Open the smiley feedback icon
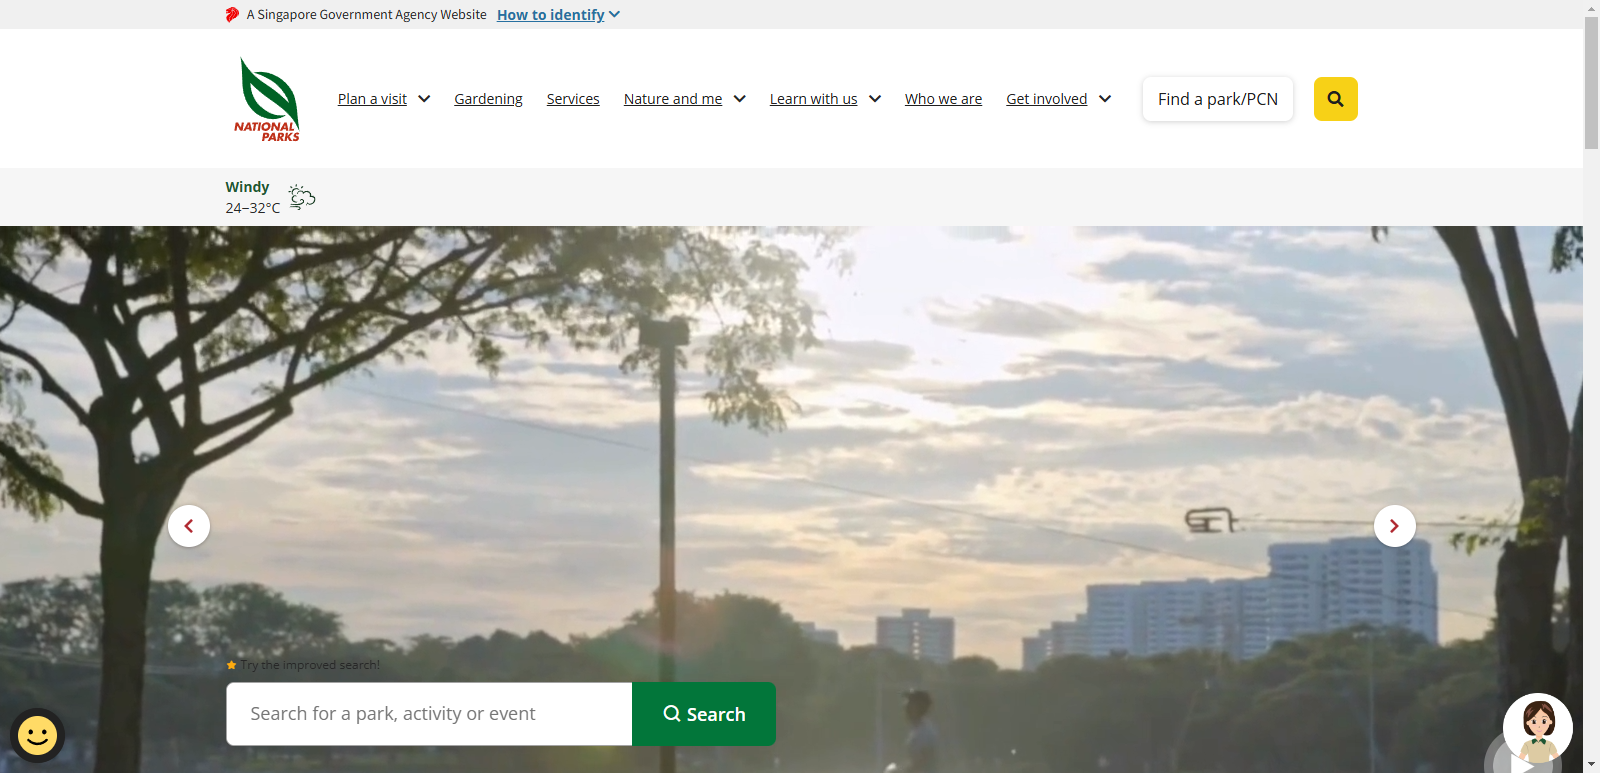The image size is (1600, 773). pos(38,736)
